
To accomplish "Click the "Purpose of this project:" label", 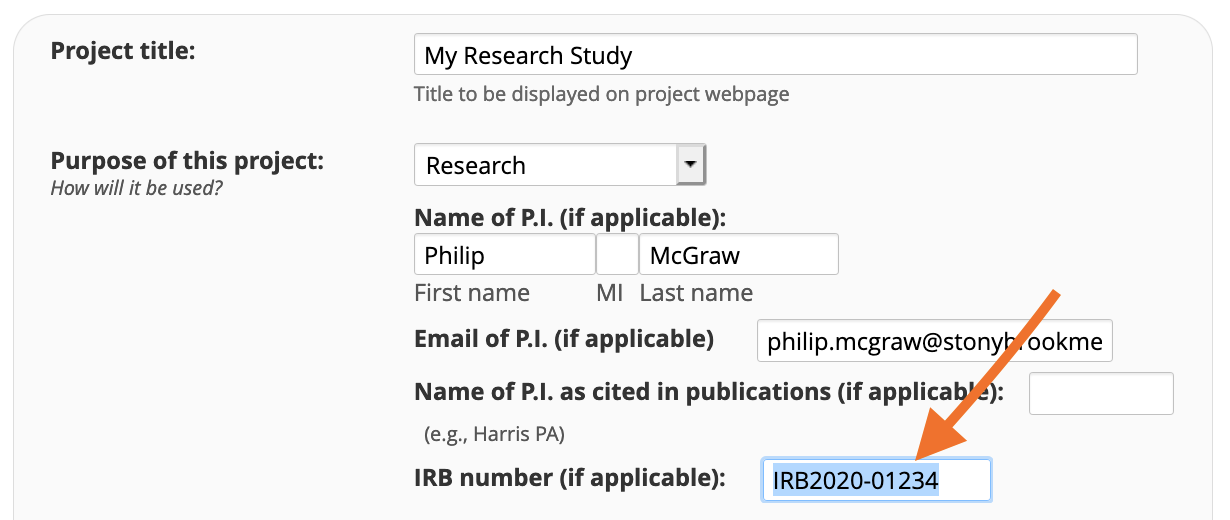I will point(187,161).
